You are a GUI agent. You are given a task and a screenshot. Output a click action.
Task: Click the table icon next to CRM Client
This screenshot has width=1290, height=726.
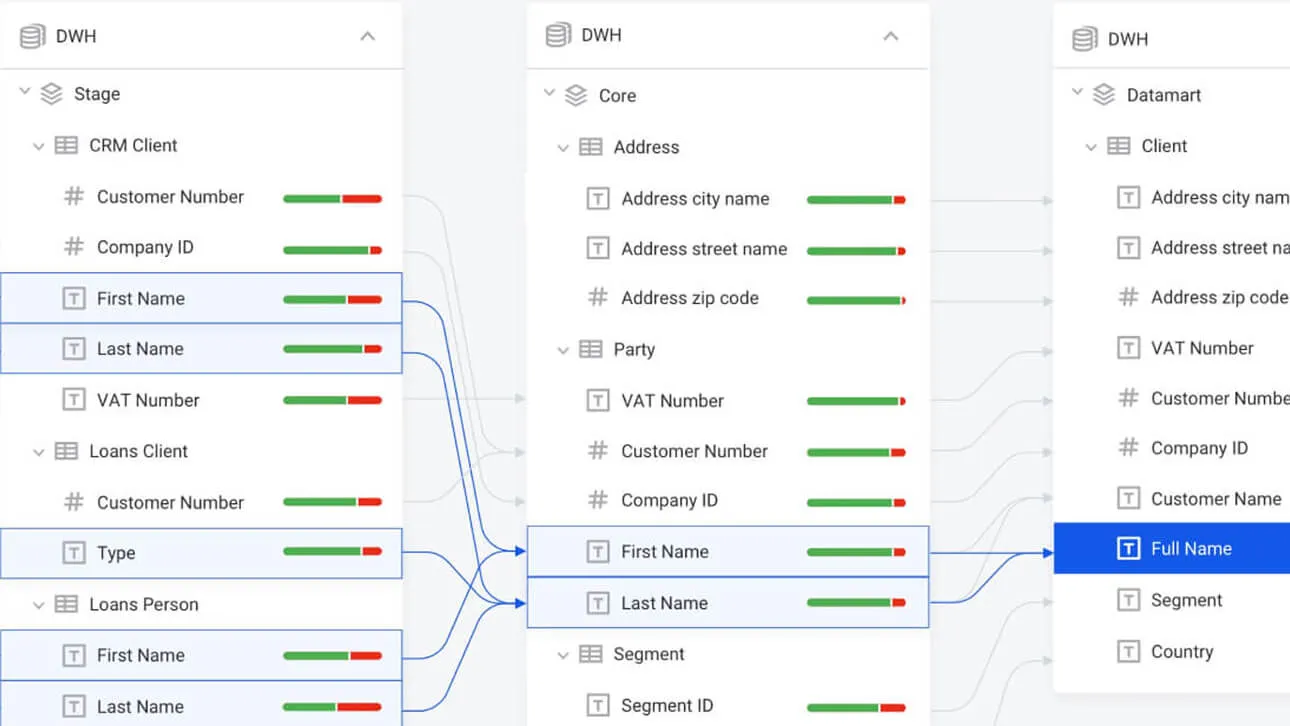66,145
